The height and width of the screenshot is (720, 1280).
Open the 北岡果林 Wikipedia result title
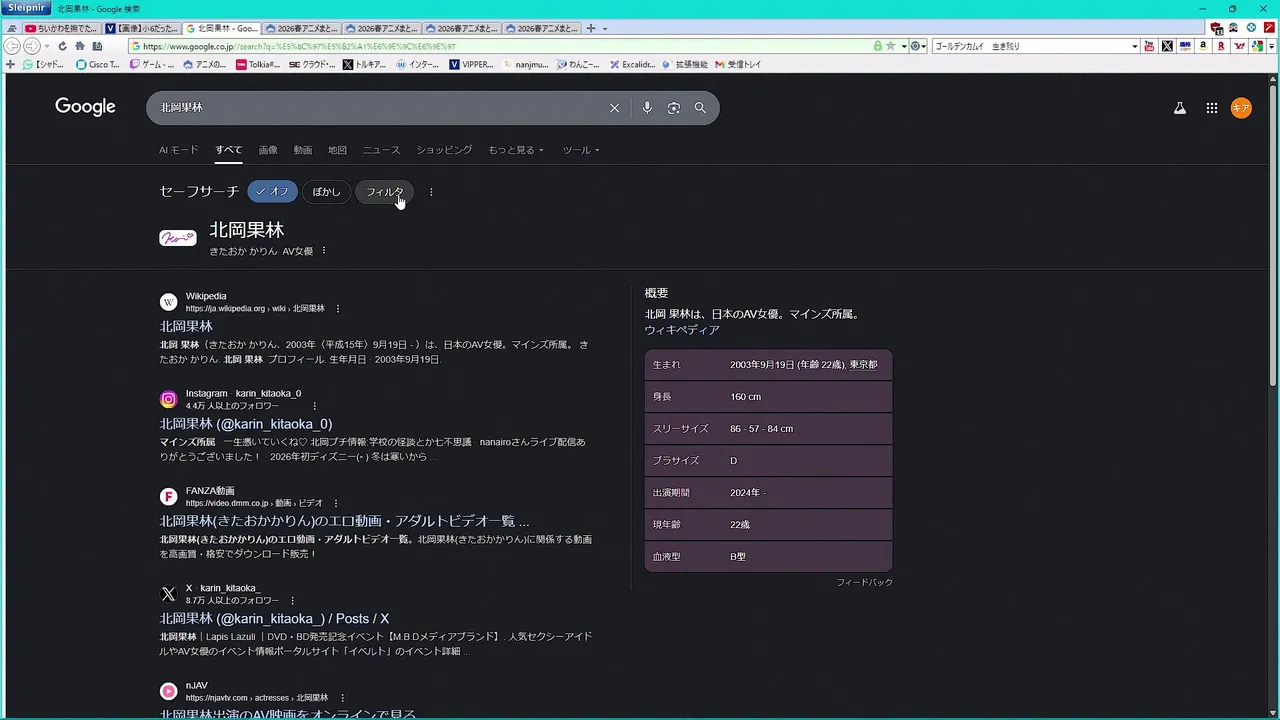[186, 326]
